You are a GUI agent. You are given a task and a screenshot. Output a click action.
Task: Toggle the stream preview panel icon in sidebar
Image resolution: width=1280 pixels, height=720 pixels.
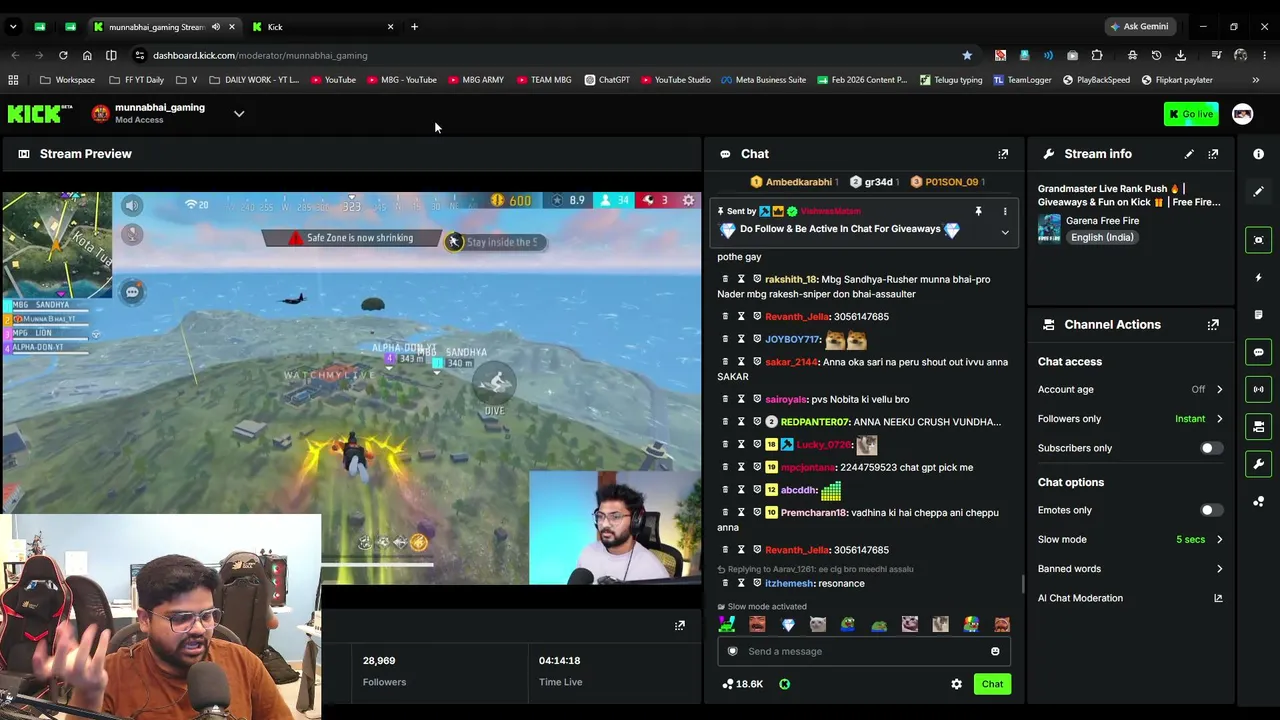[1259, 240]
